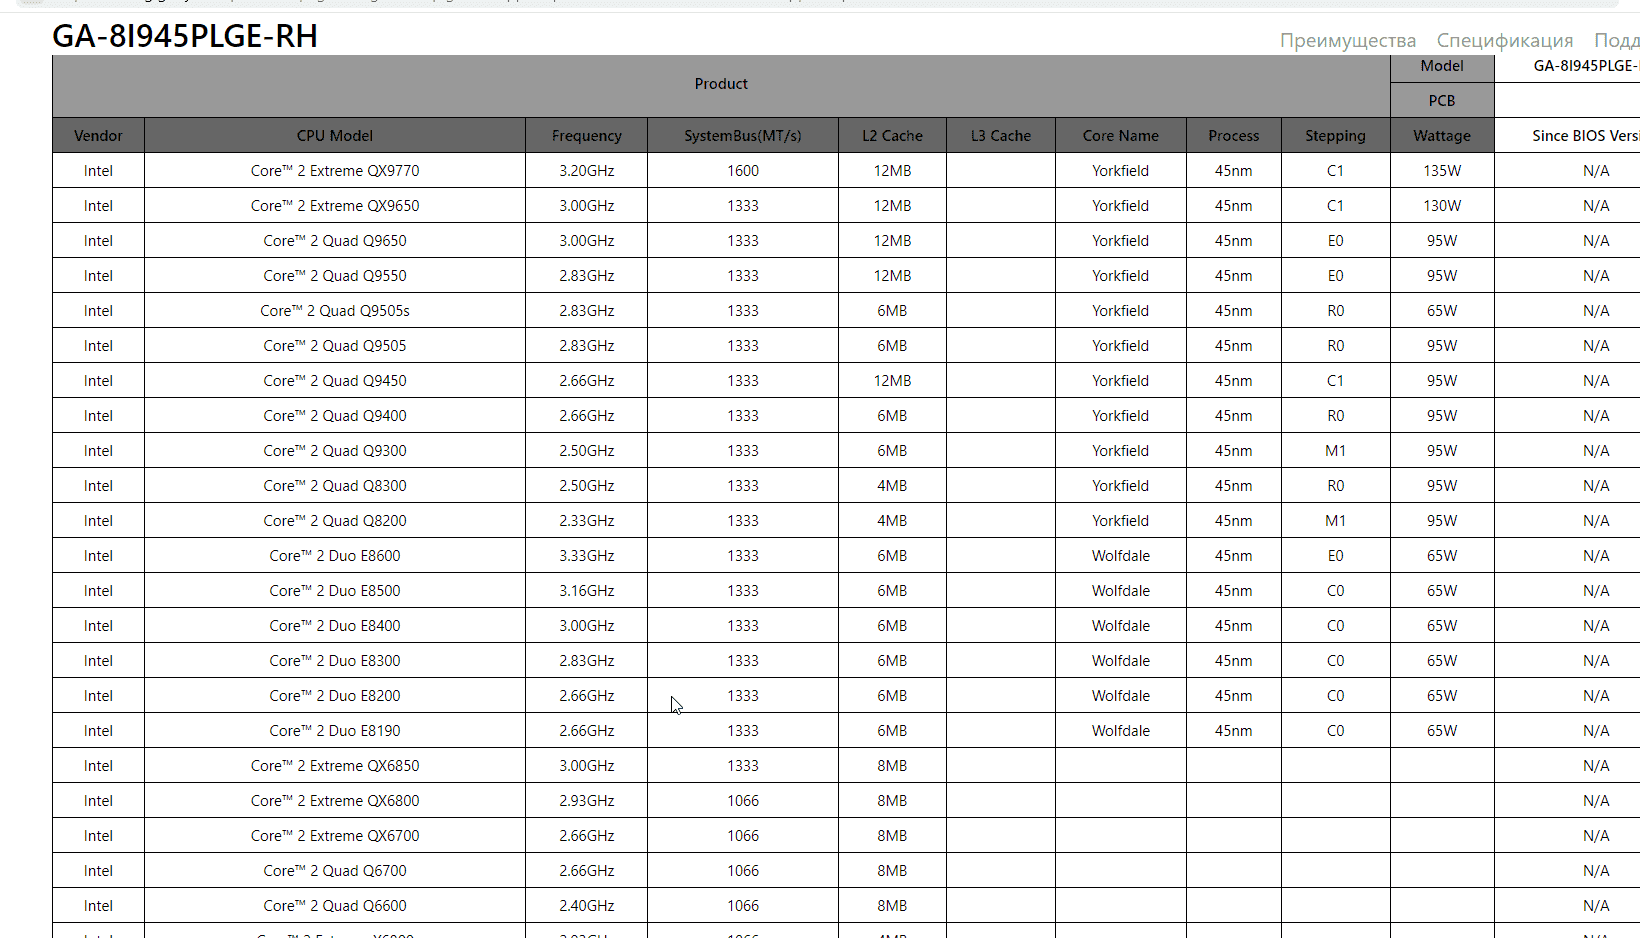Click the 3.20GHz frequency value
The height and width of the screenshot is (938, 1640).
pos(587,171)
